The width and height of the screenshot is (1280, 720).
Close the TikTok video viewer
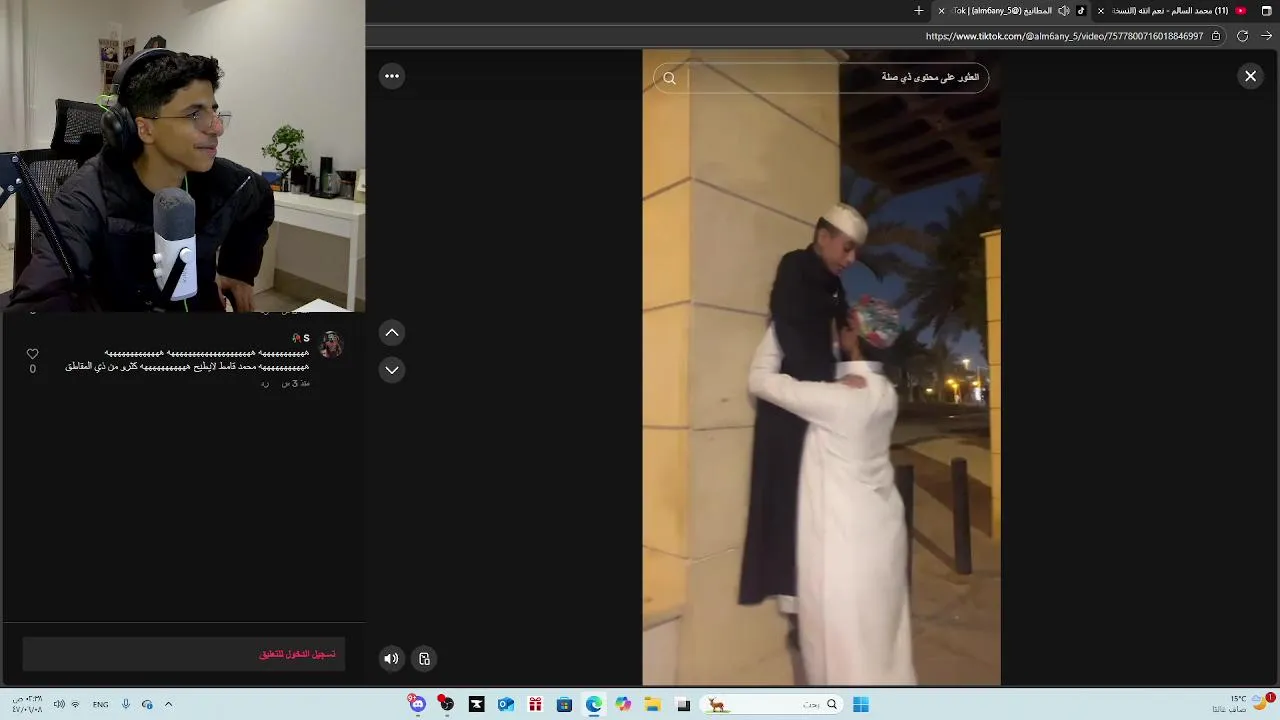[1250, 76]
